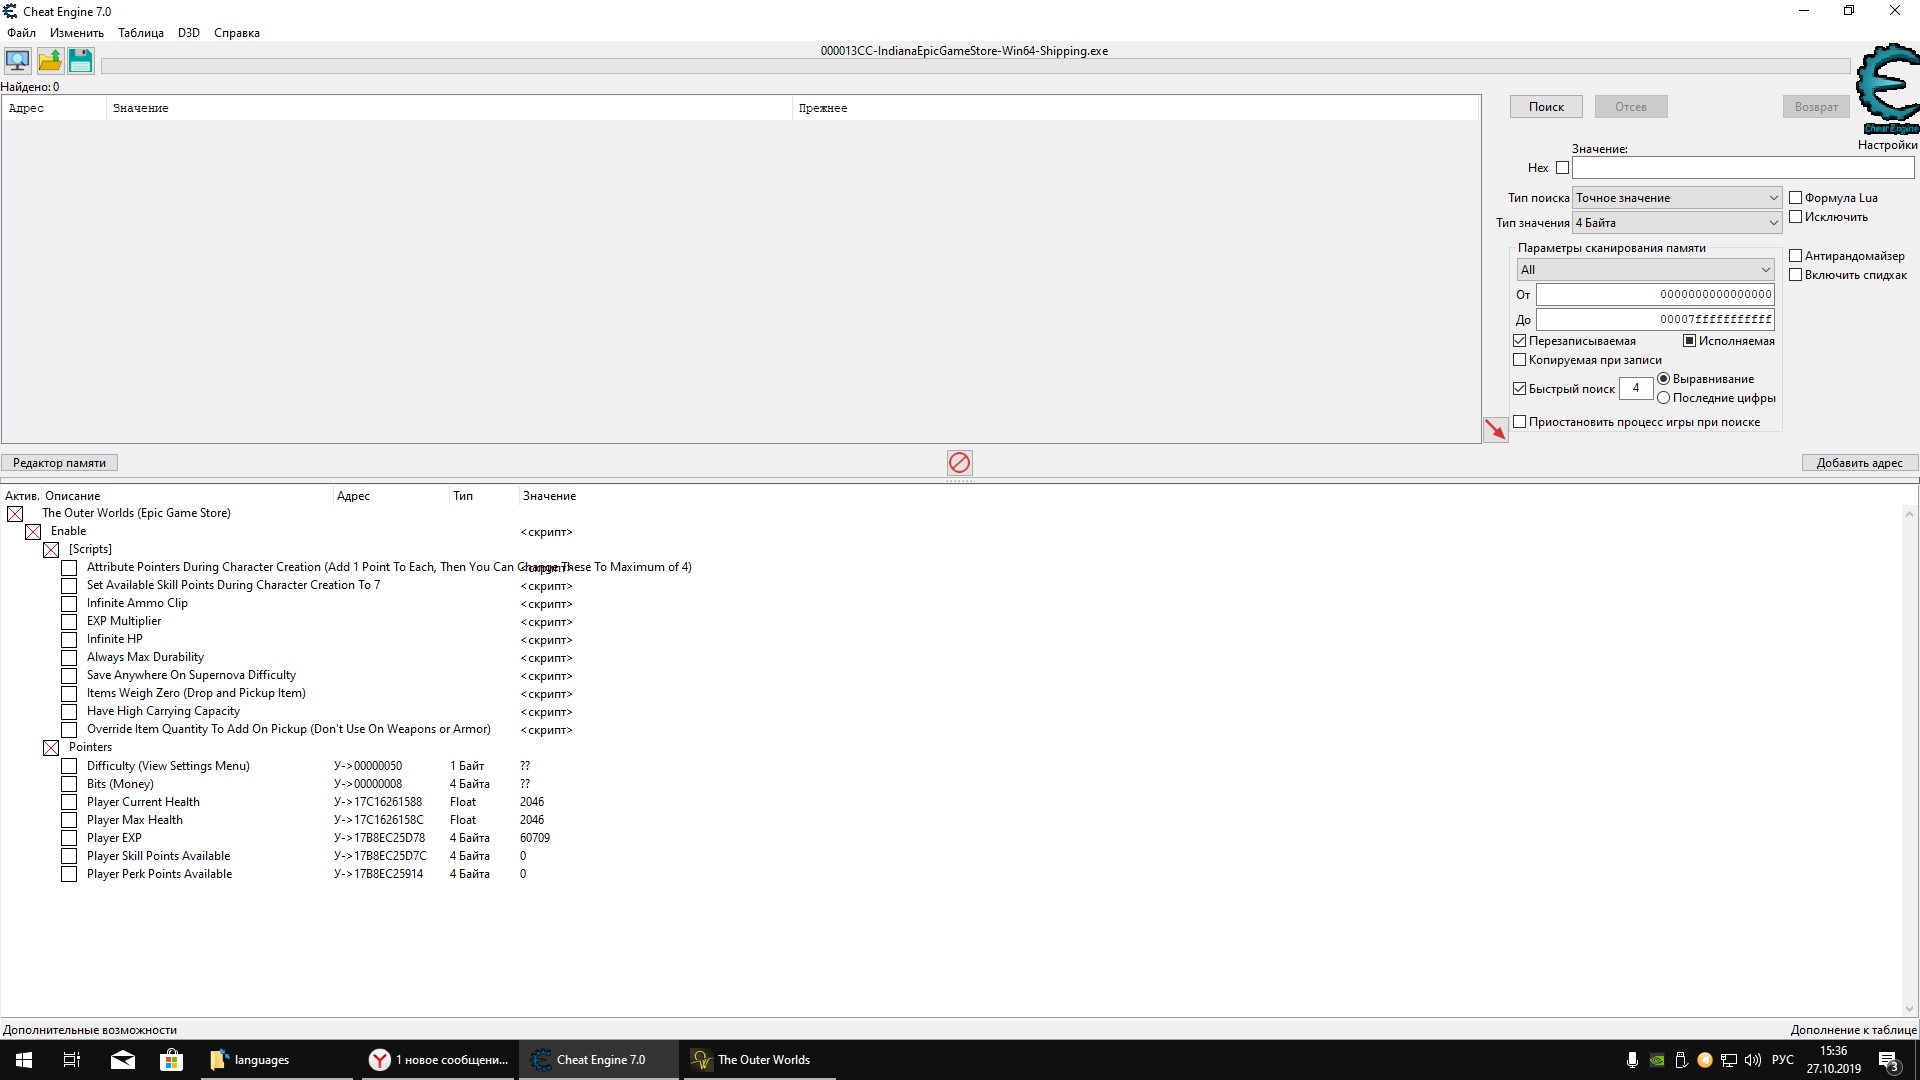Open notification center icon
The width and height of the screenshot is (1920, 1080).
tap(1888, 1060)
